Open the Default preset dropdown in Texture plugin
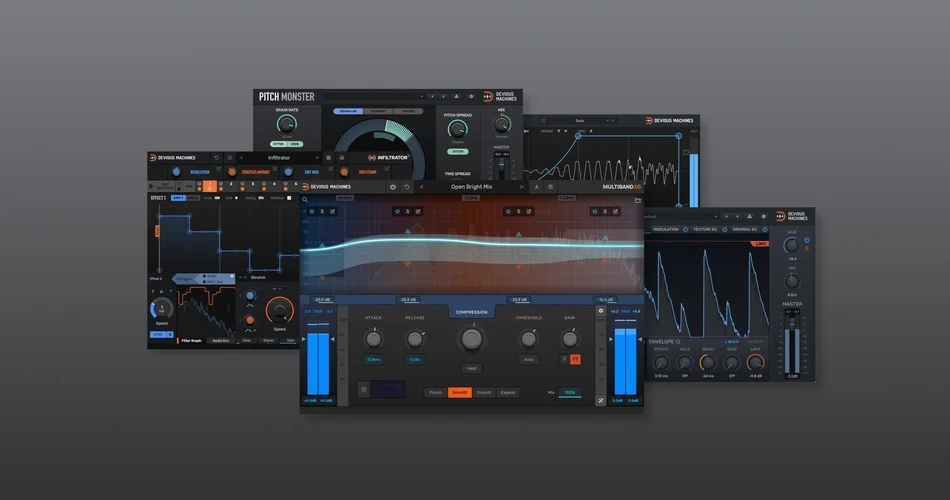Viewport: 950px width, 500px height. (x=681, y=216)
